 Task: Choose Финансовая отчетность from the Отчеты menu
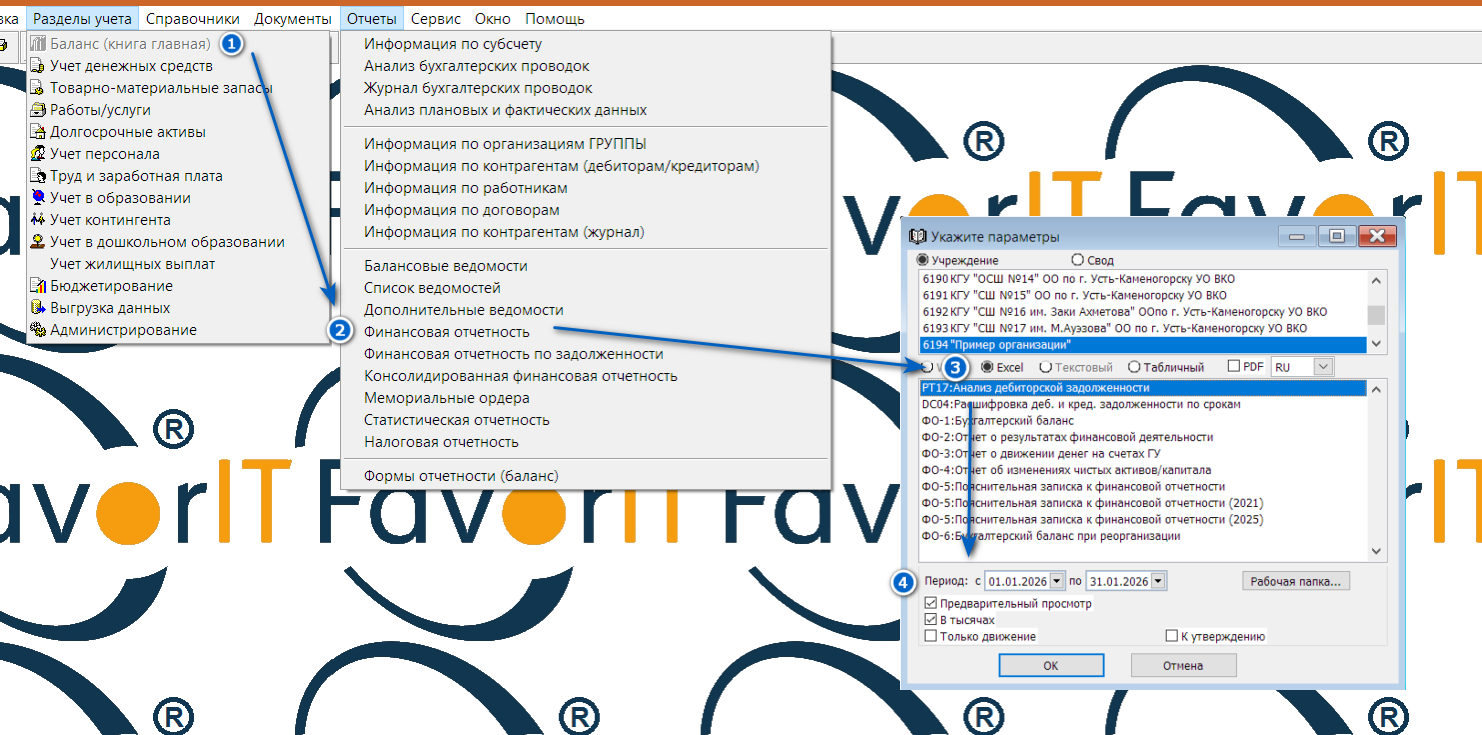point(446,332)
